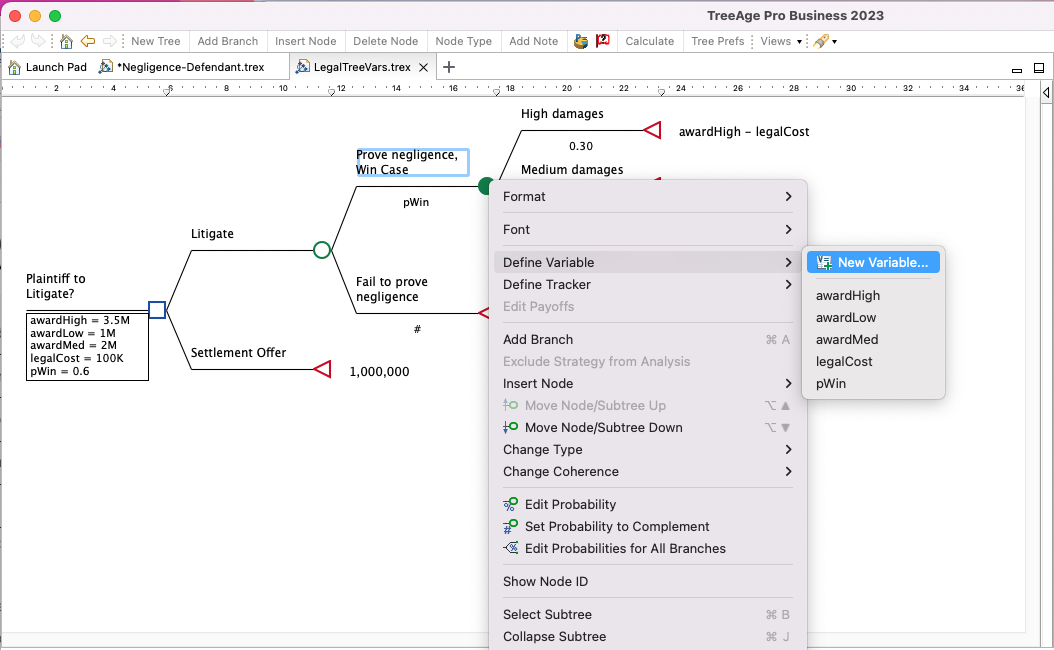The image size is (1054, 650).
Task: Choose Add Branch in the context menu
Action: coord(648,339)
